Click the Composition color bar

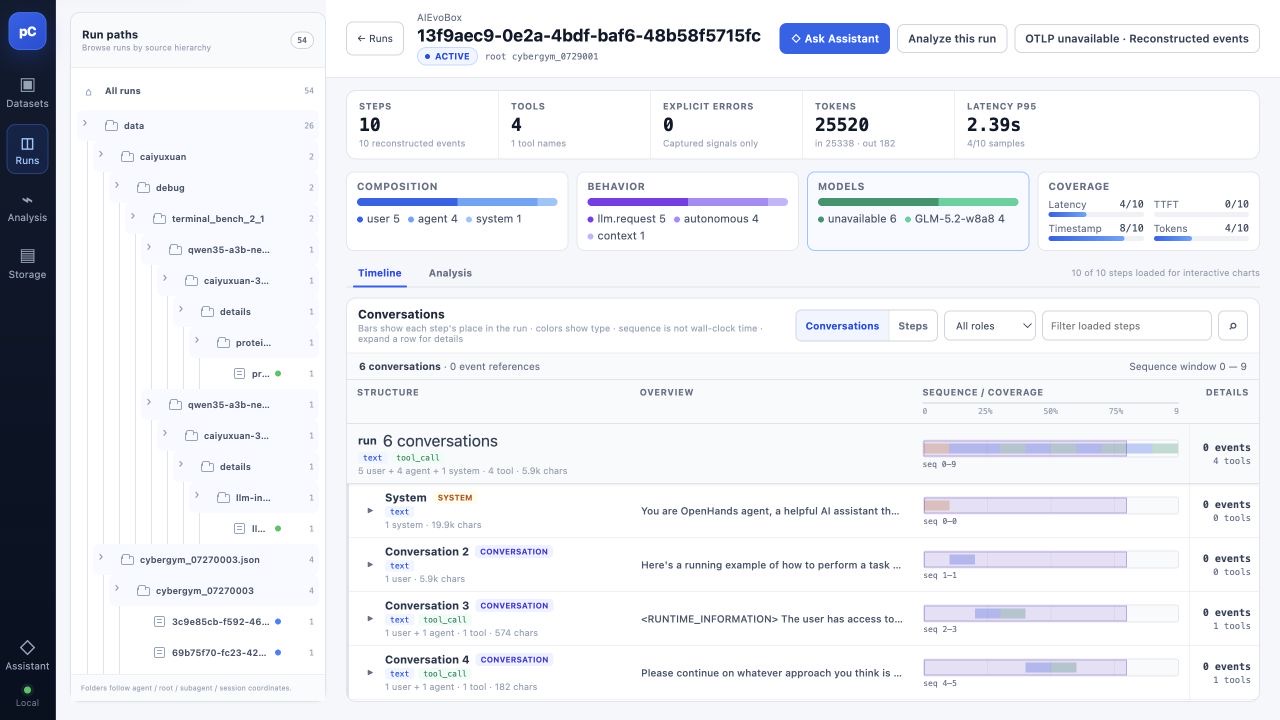tap(457, 202)
